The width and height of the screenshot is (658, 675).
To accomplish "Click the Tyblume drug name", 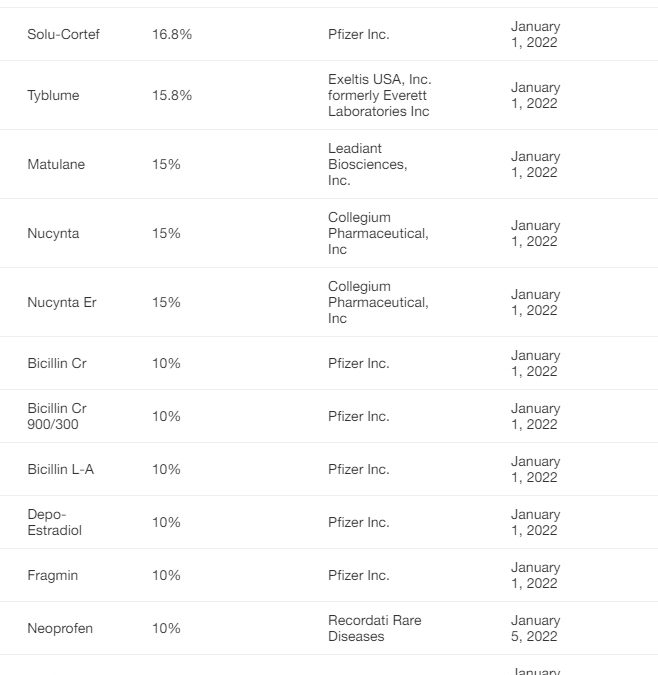I will tap(53, 96).
